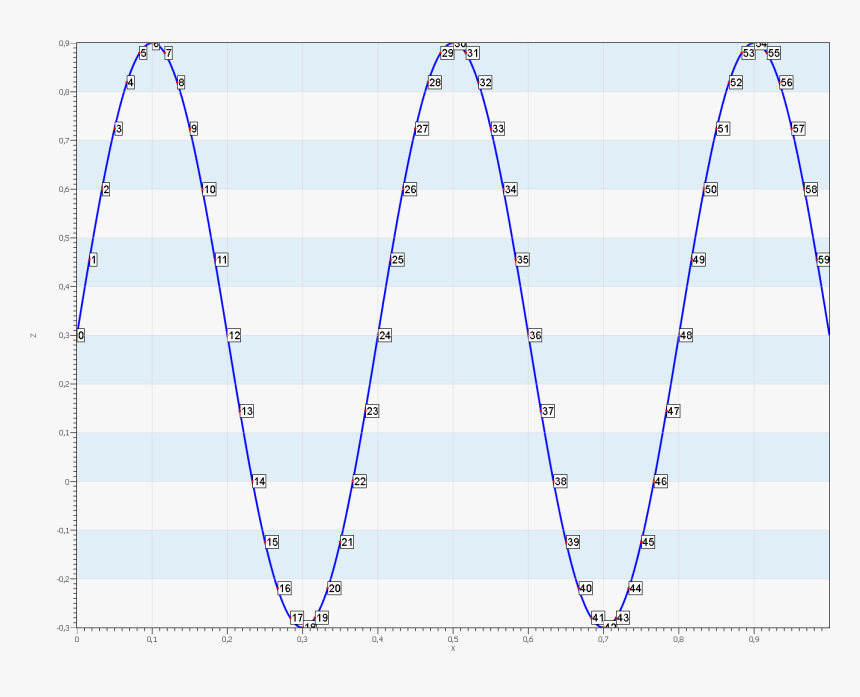Select data point label 22
Screen dimensions: 860x697
pos(359,482)
